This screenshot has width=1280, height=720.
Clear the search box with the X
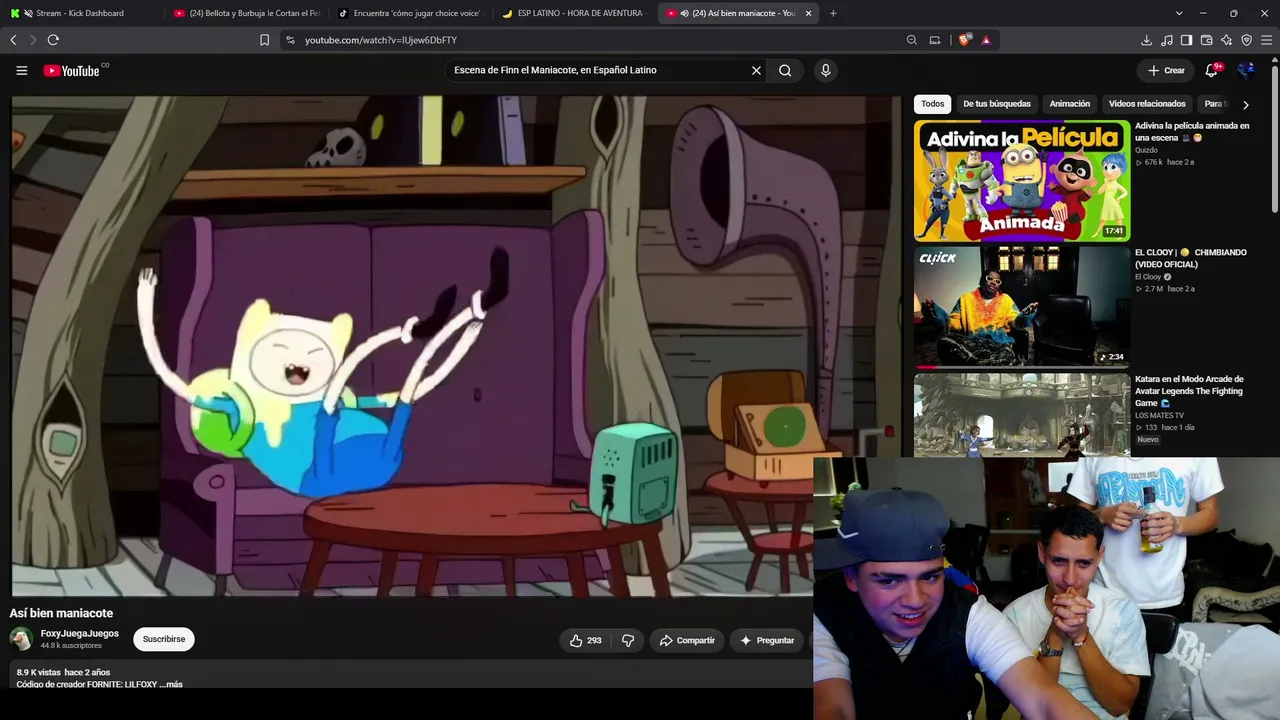756,70
